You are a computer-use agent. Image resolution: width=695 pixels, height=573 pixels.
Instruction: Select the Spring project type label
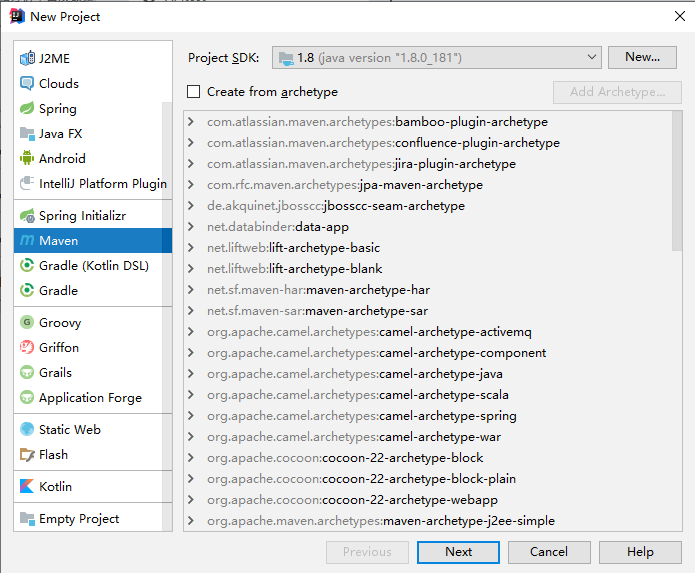[58, 109]
